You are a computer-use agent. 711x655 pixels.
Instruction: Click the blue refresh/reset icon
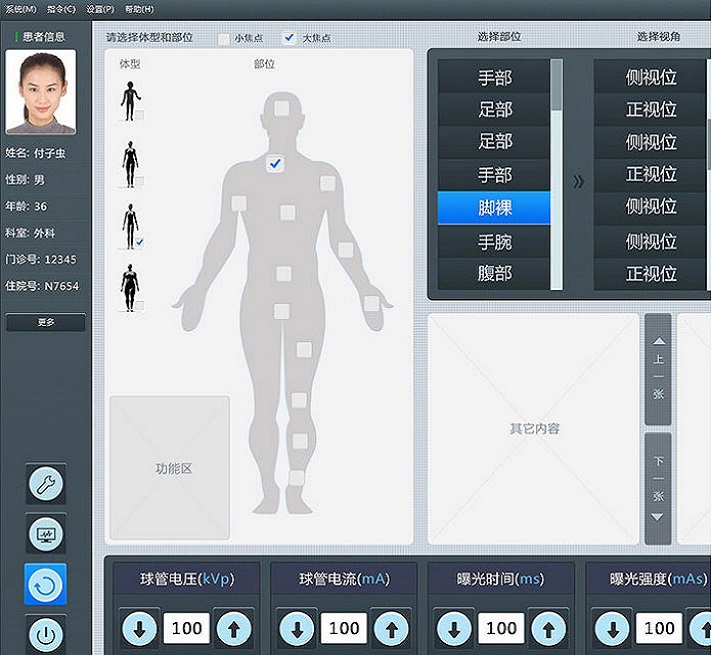[46, 584]
